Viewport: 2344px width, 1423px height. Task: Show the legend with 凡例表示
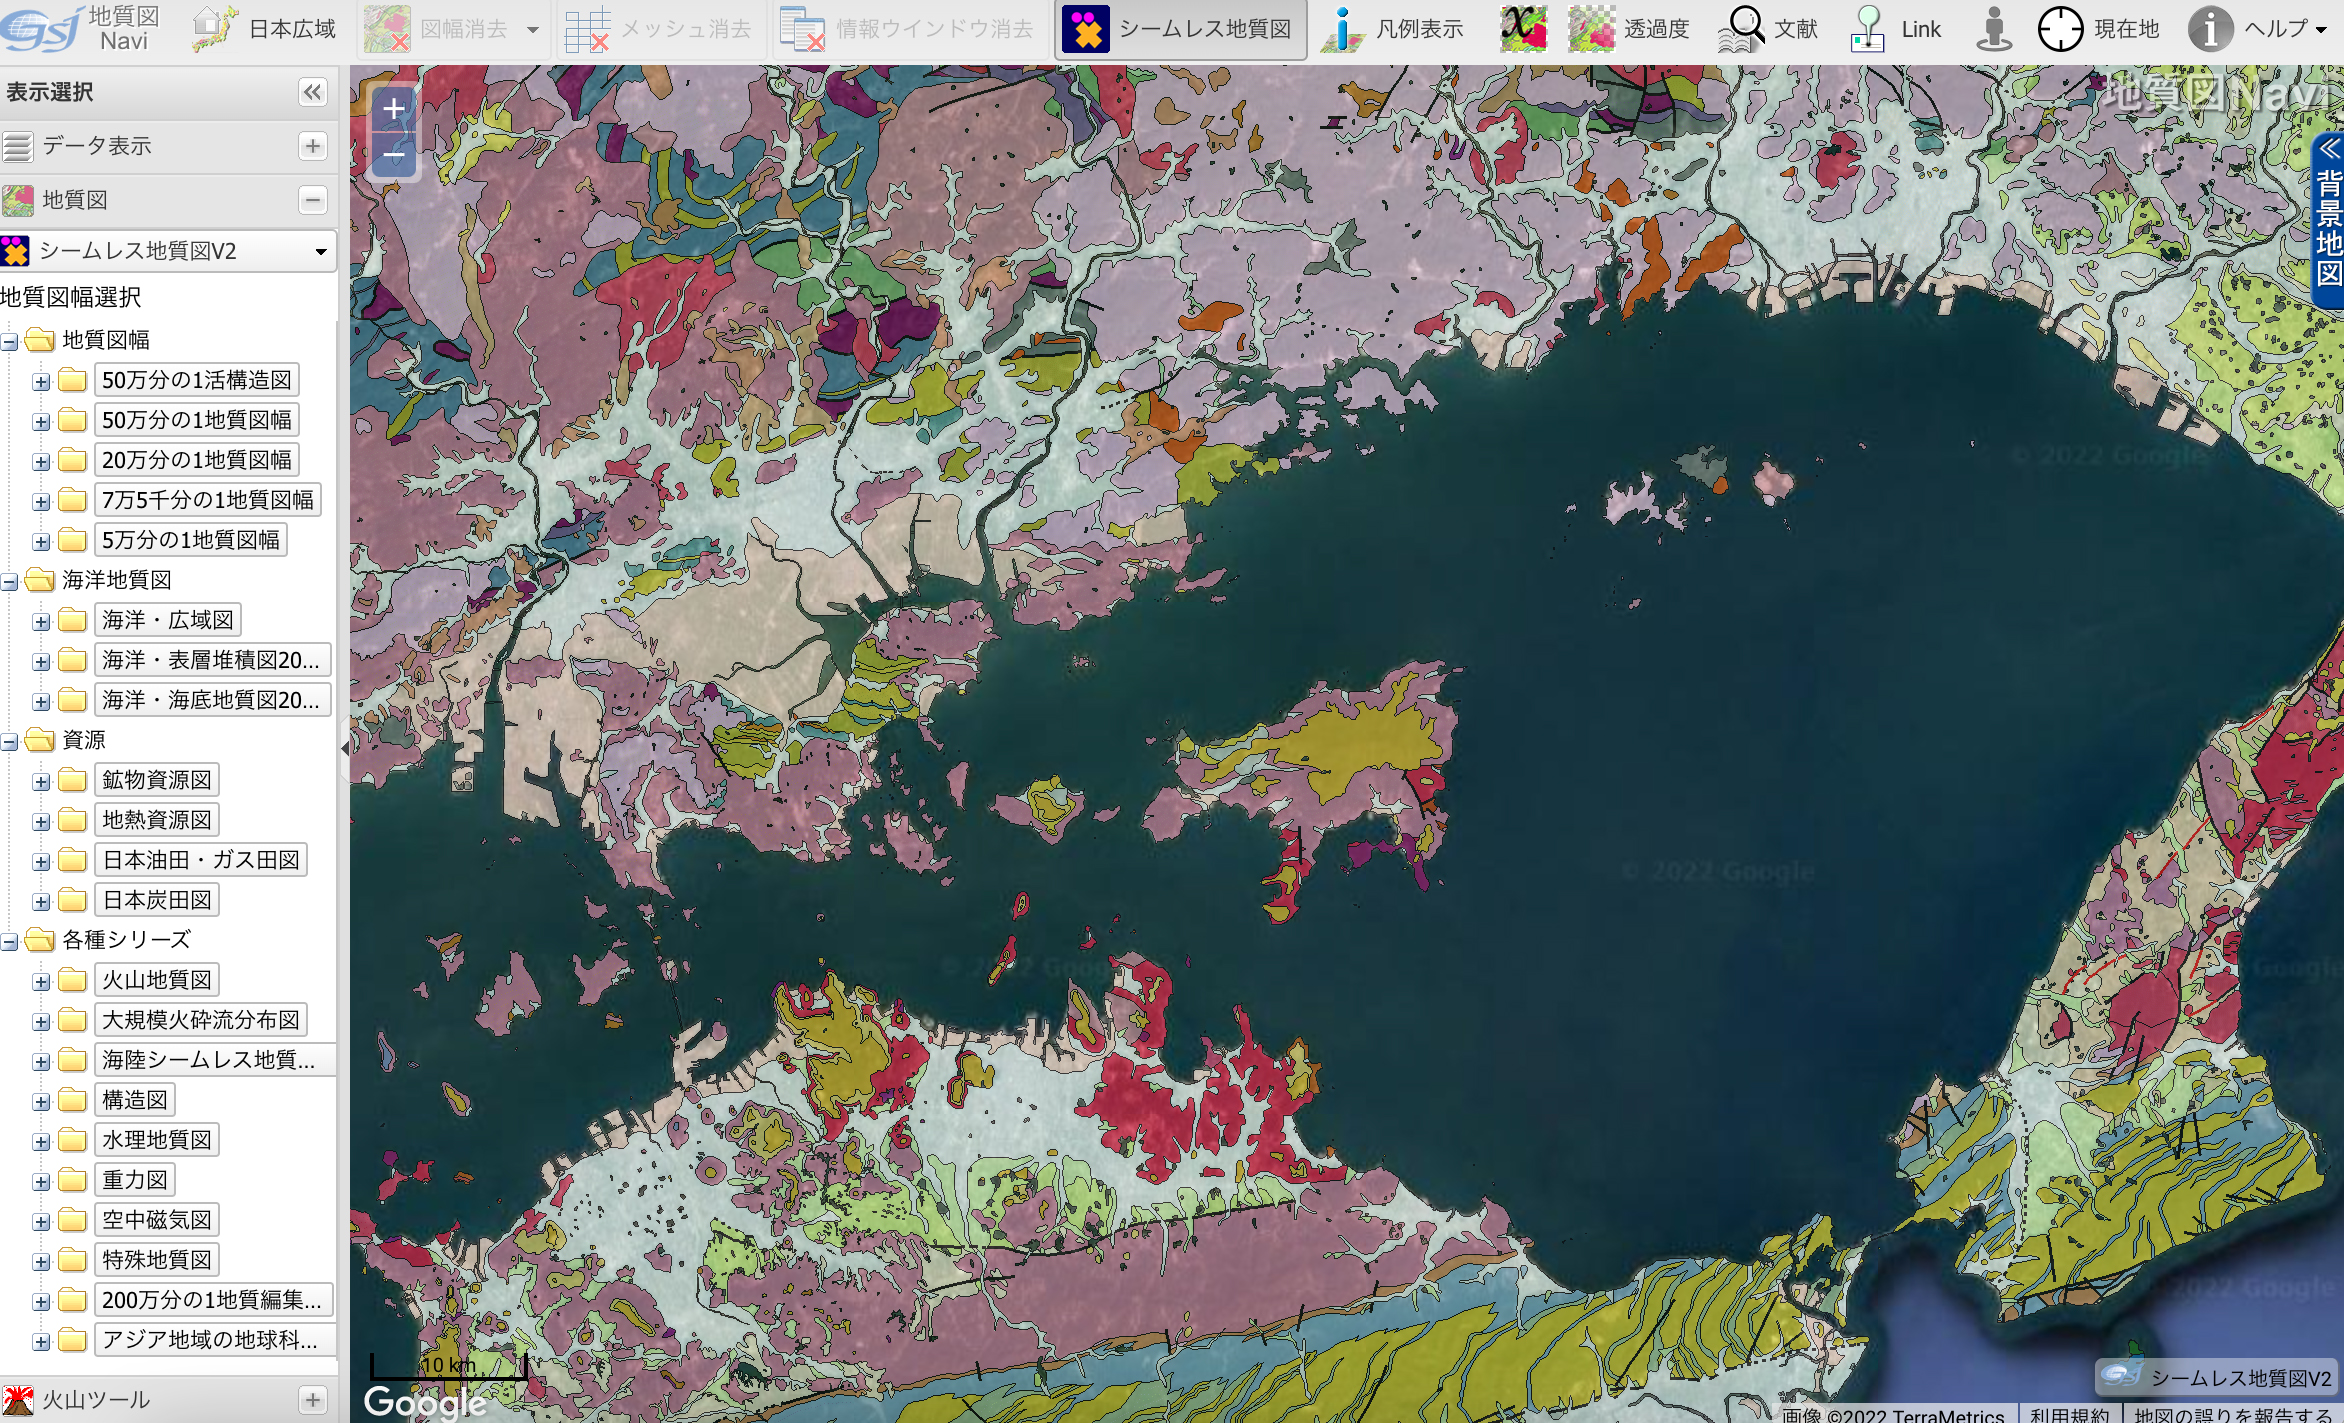(x=1392, y=29)
